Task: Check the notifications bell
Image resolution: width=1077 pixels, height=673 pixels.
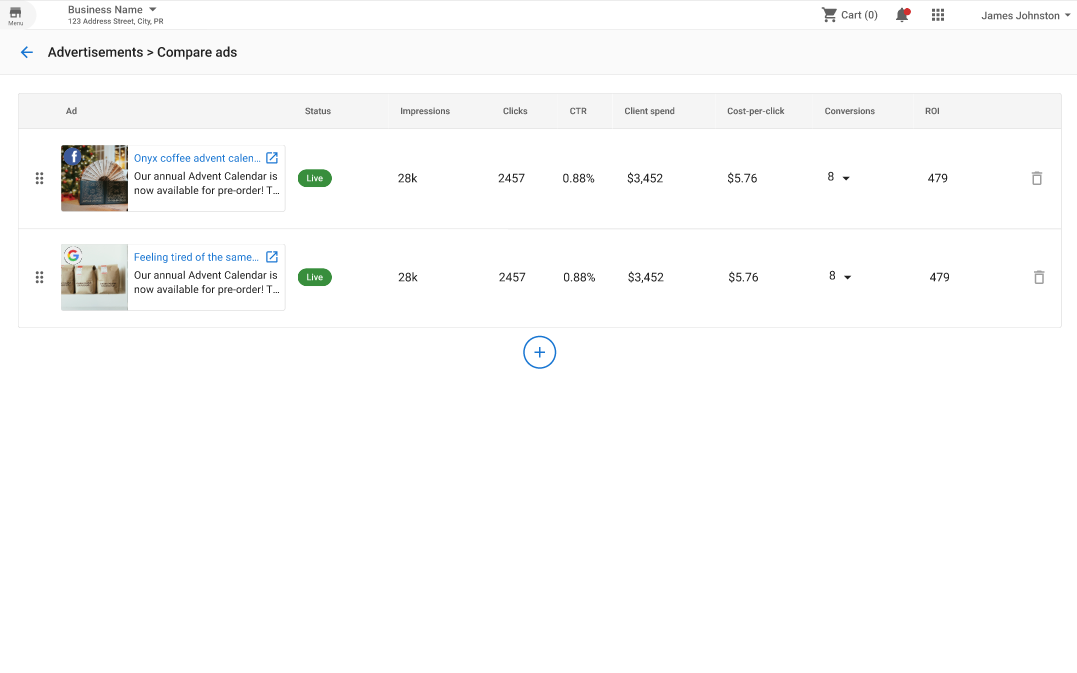Action: [x=900, y=15]
